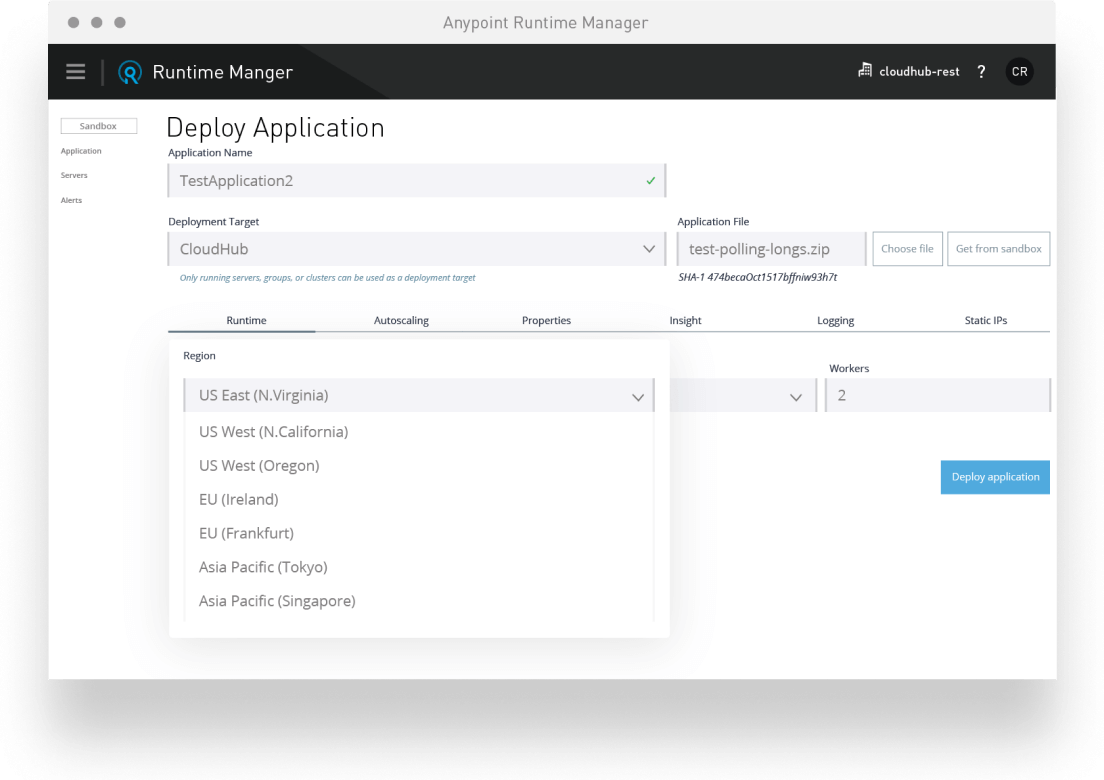Open Application in the sidebar

[81, 151]
